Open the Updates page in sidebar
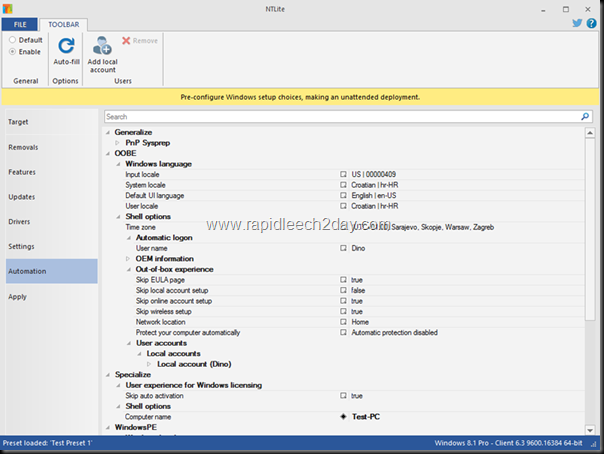This screenshot has height=454, width=604. coord(52,197)
